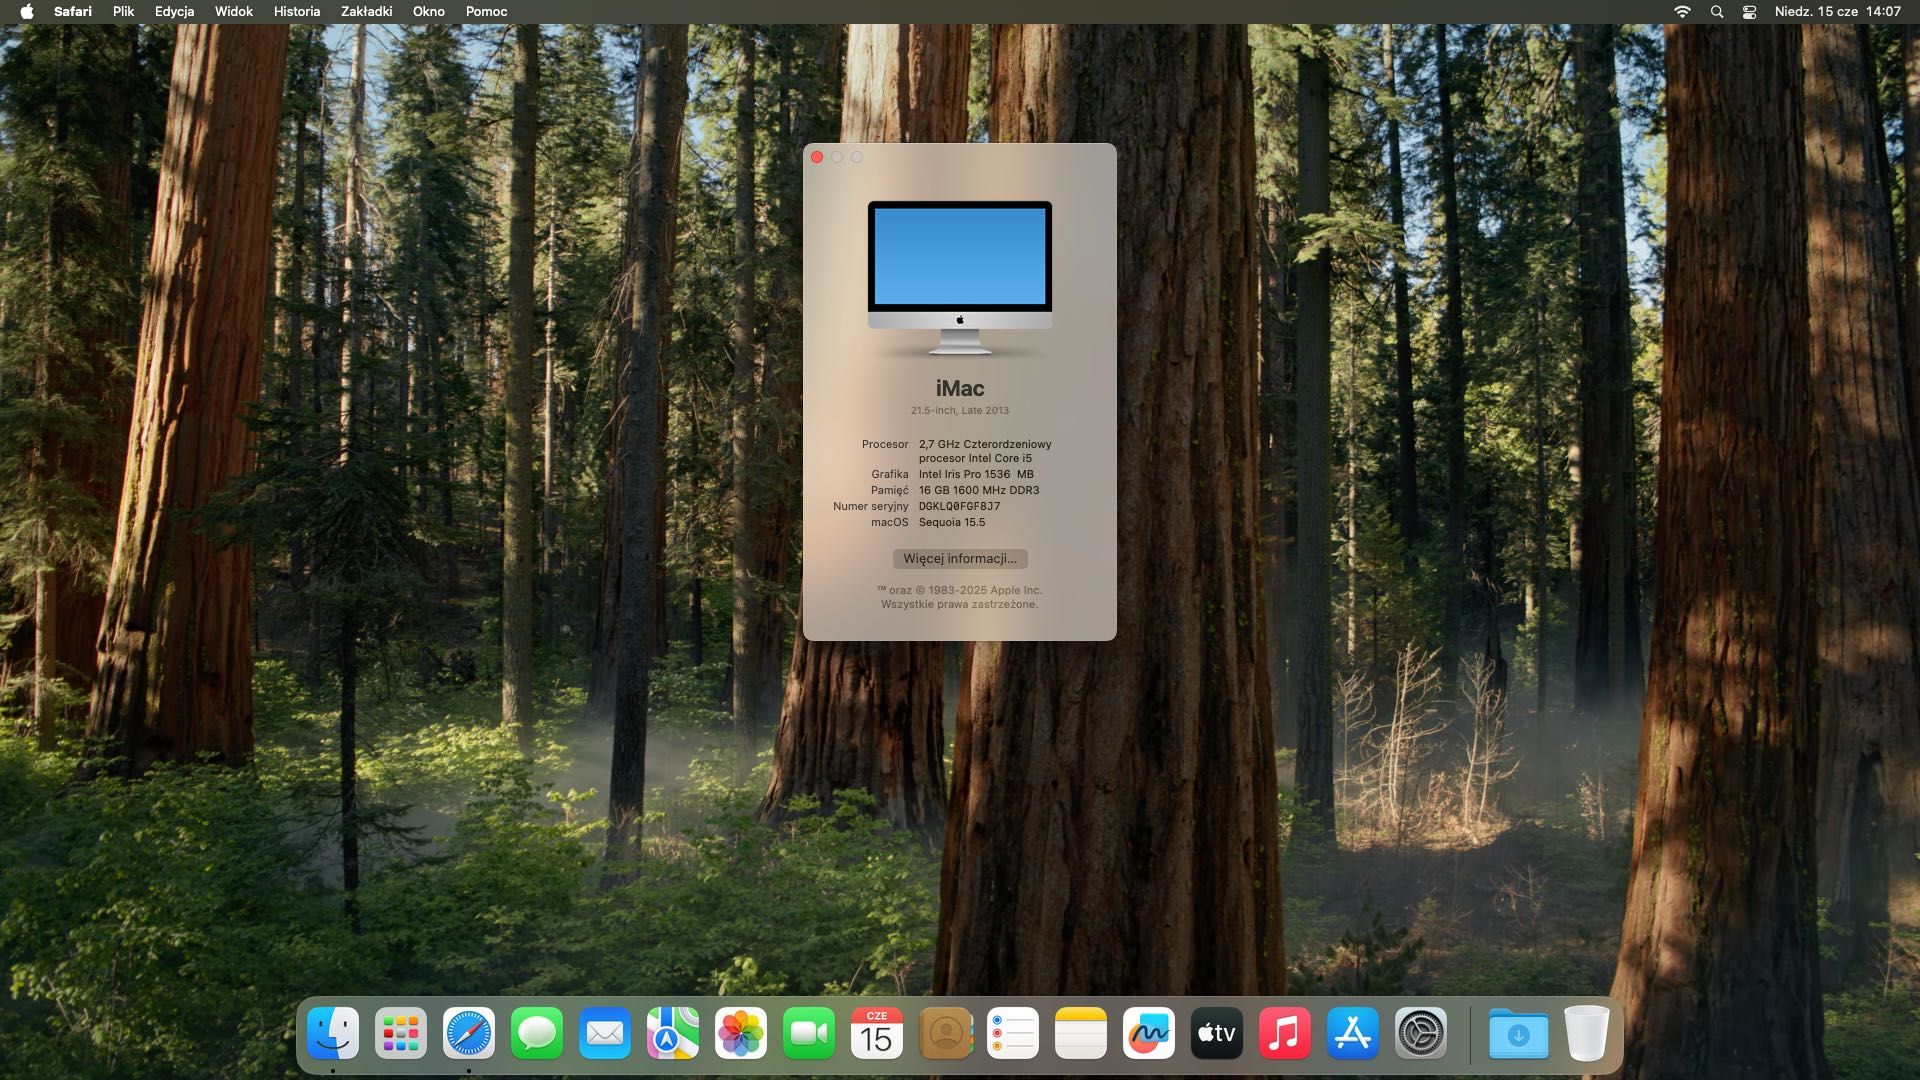The image size is (1920, 1080).
Task: Click the iMac title text
Action: pyautogui.click(x=960, y=388)
